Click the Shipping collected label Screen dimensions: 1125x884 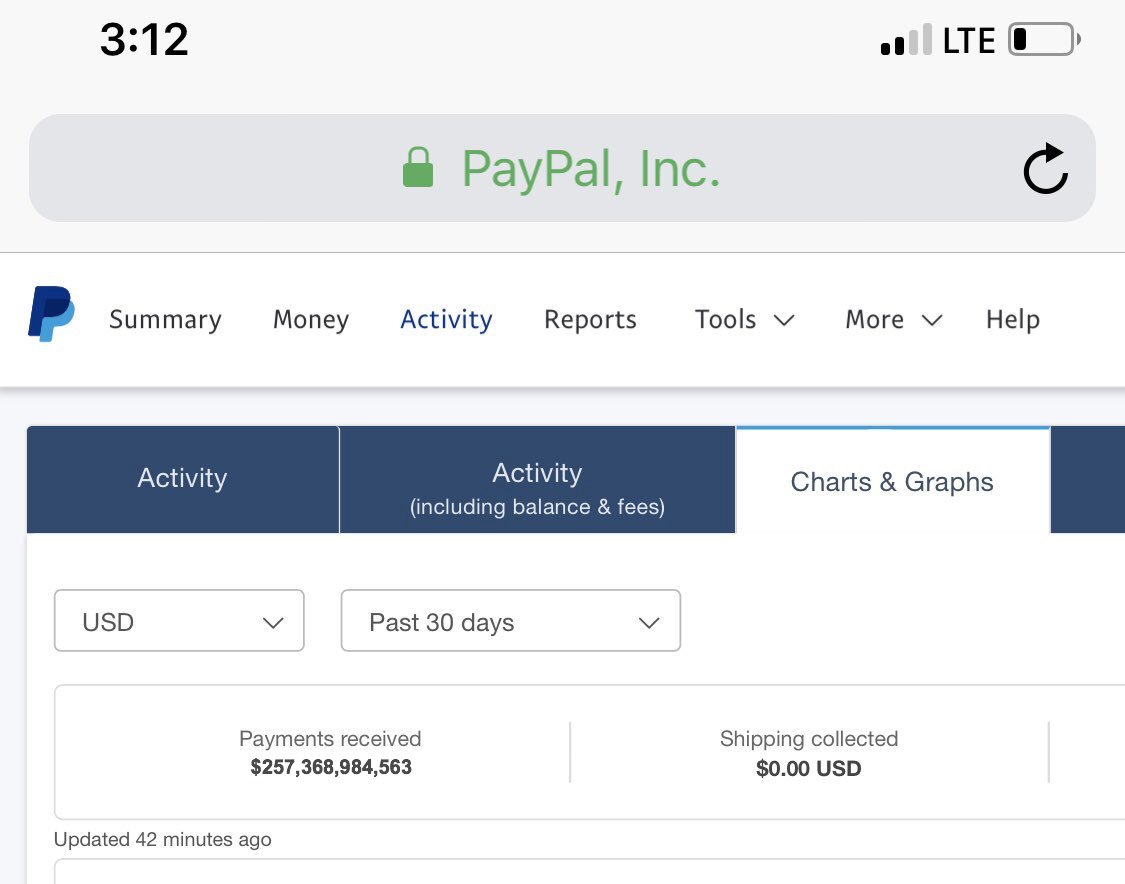pos(809,738)
